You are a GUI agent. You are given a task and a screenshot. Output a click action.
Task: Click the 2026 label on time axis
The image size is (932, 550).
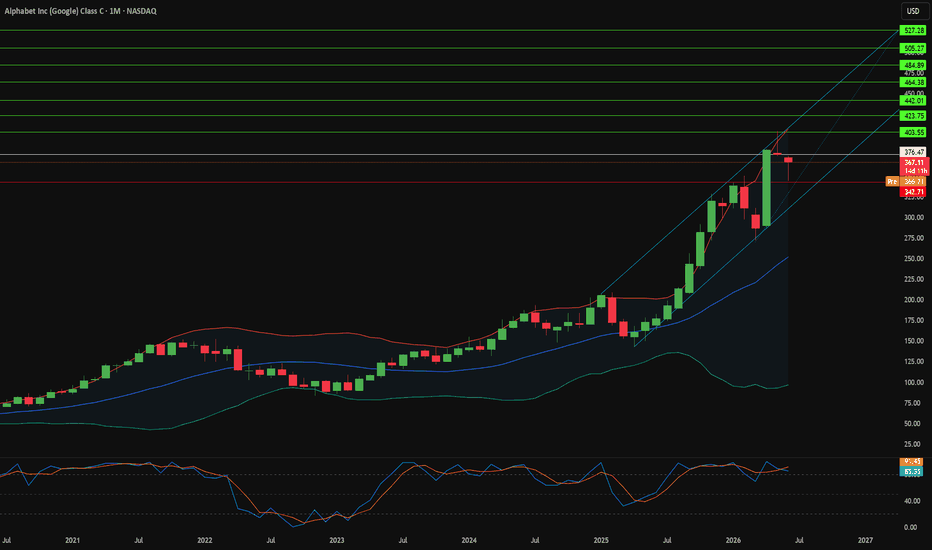733,540
